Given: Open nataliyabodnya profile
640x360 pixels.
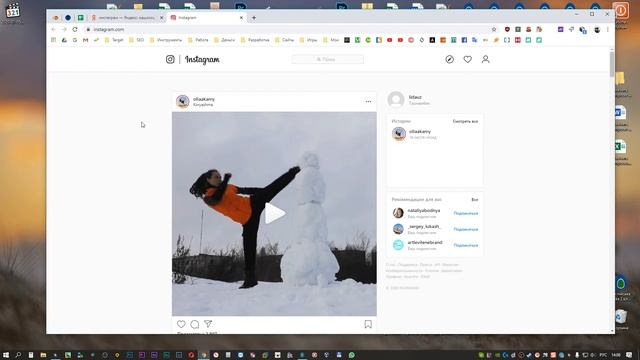Looking at the screenshot, I should point(424,210).
